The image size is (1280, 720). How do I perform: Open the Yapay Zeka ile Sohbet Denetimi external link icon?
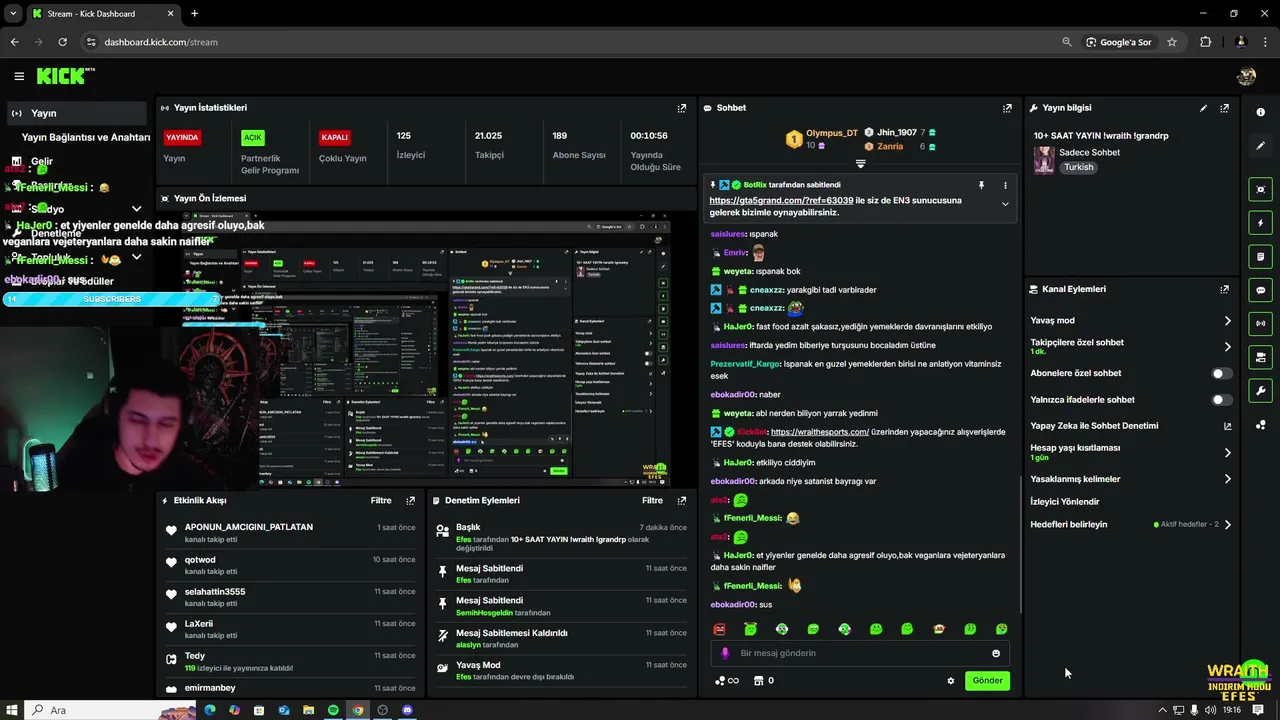point(1228,426)
